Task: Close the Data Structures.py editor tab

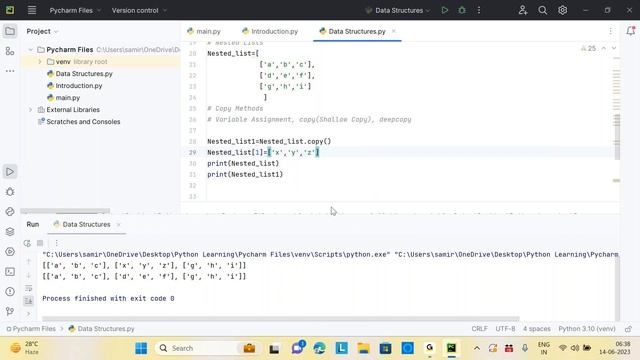Action: (x=393, y=31)
